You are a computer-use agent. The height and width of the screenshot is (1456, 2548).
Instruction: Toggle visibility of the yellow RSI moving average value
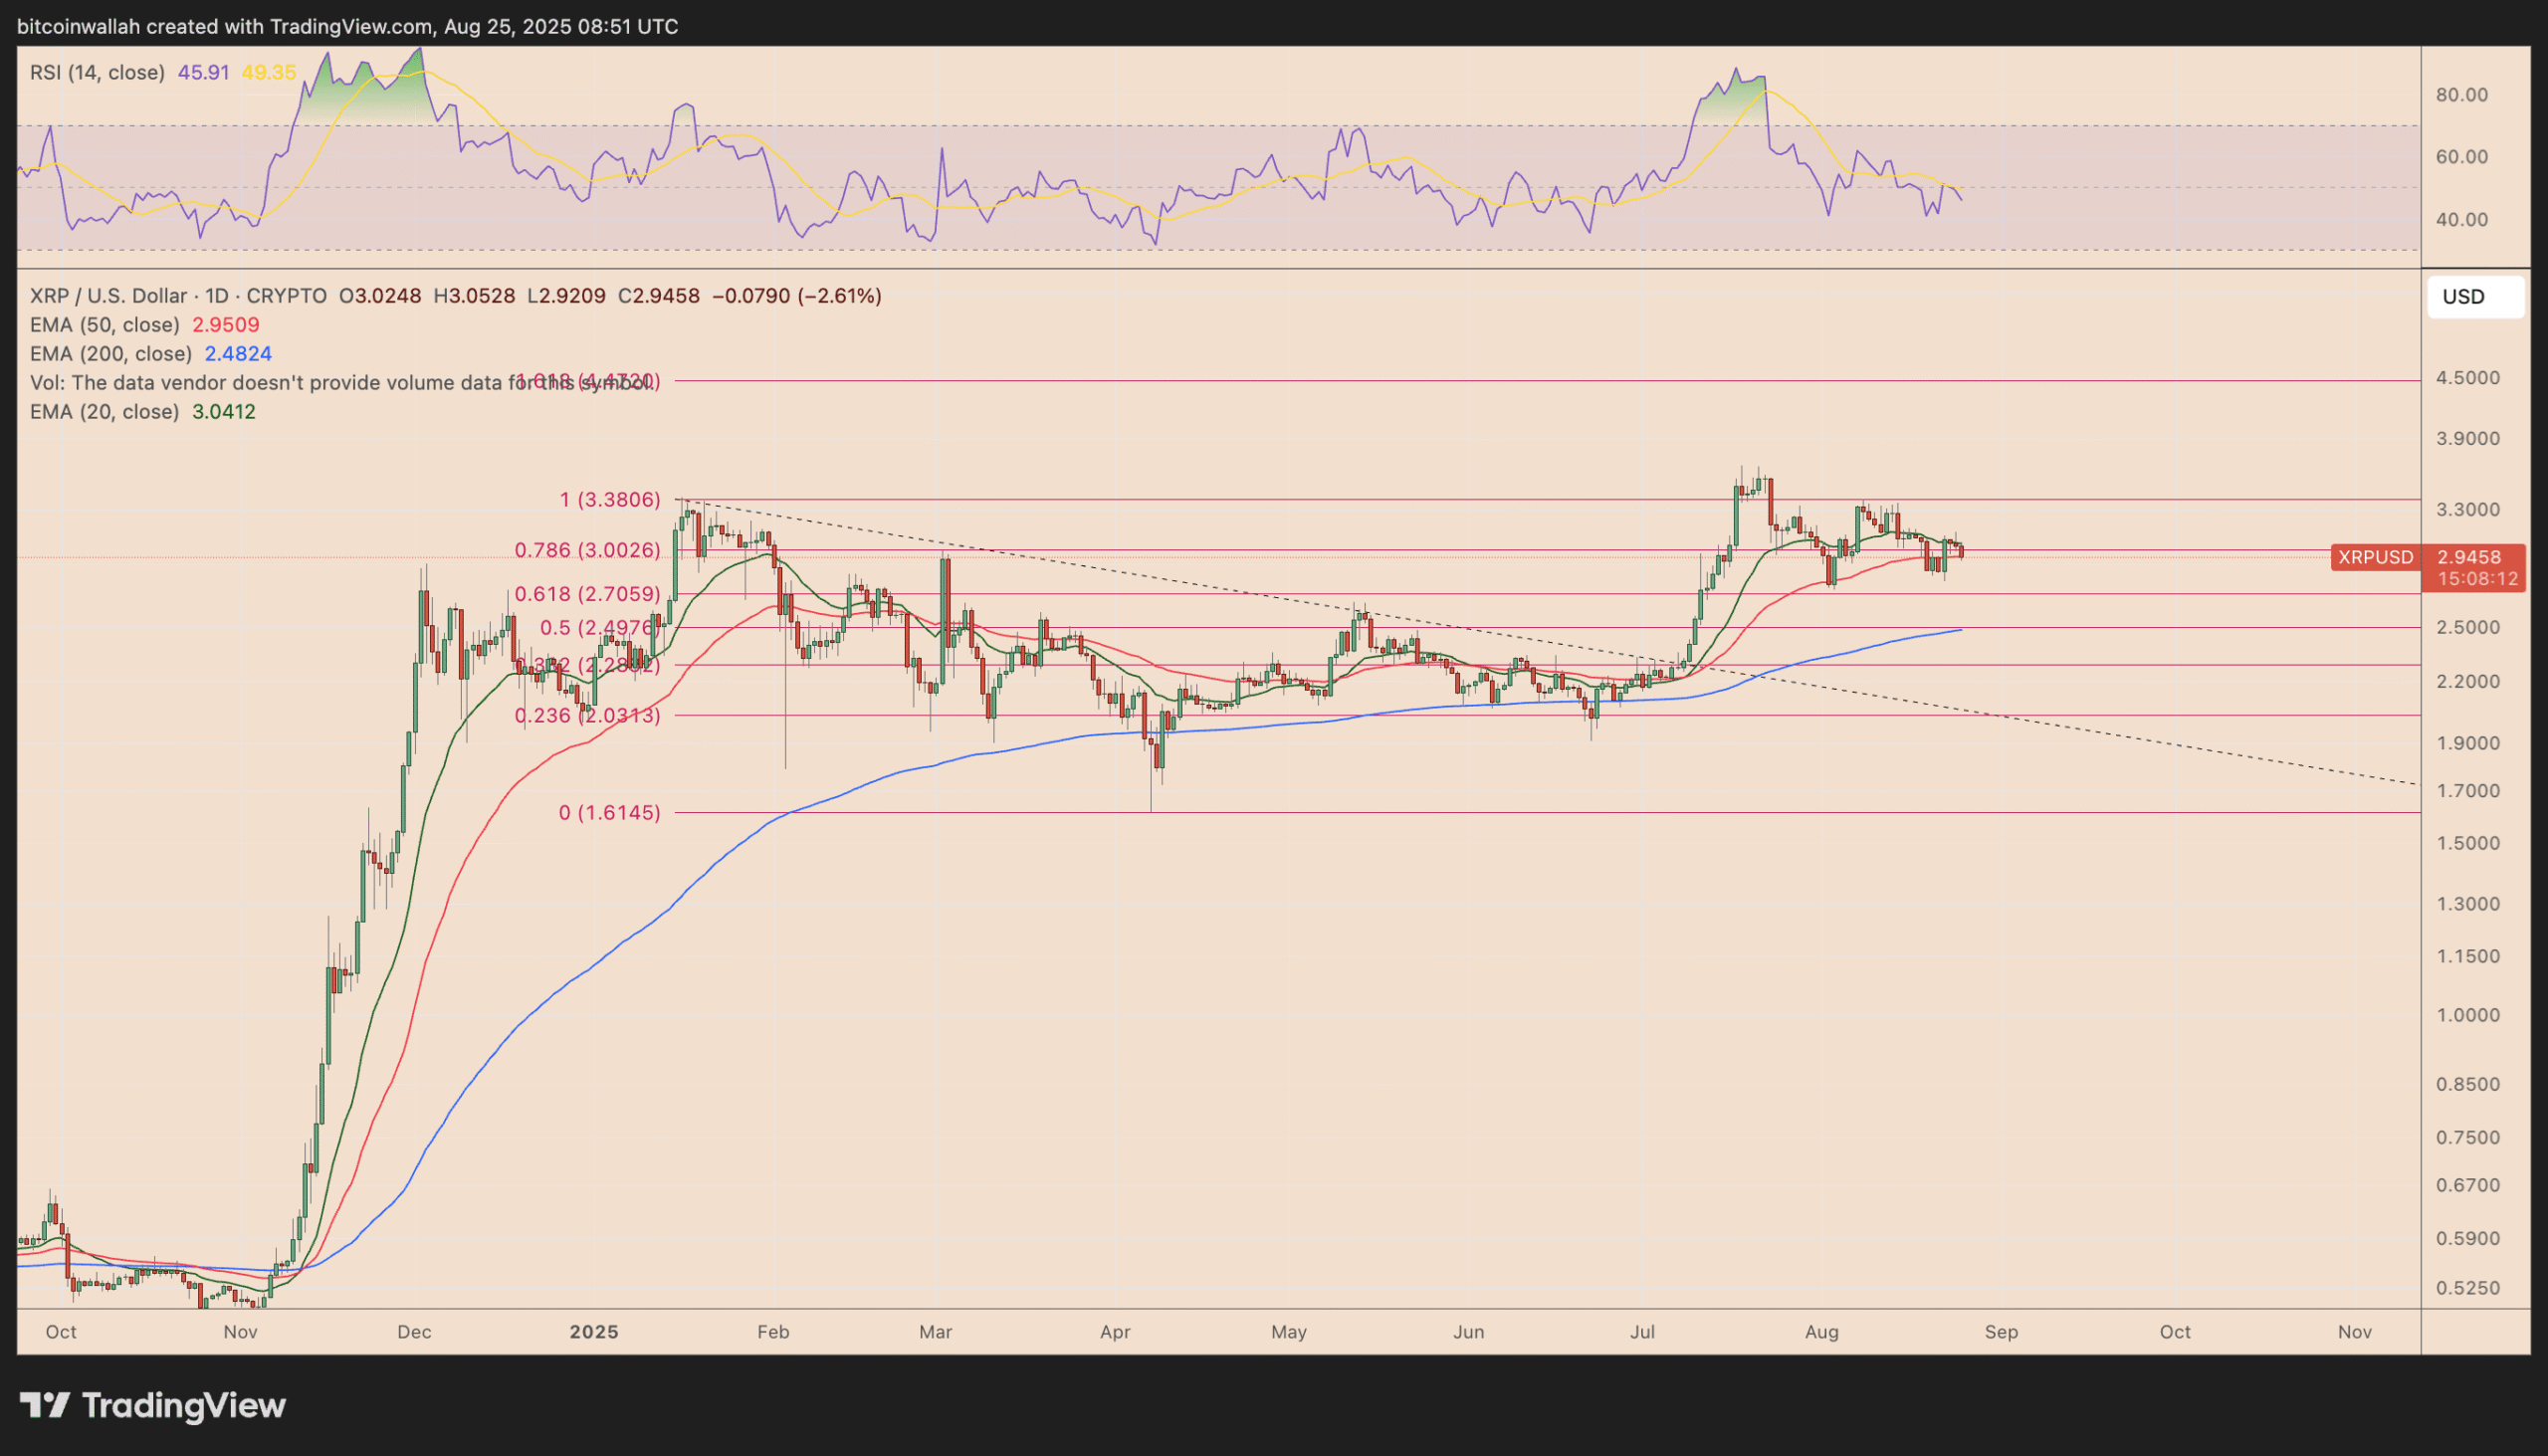click(268, 72)
